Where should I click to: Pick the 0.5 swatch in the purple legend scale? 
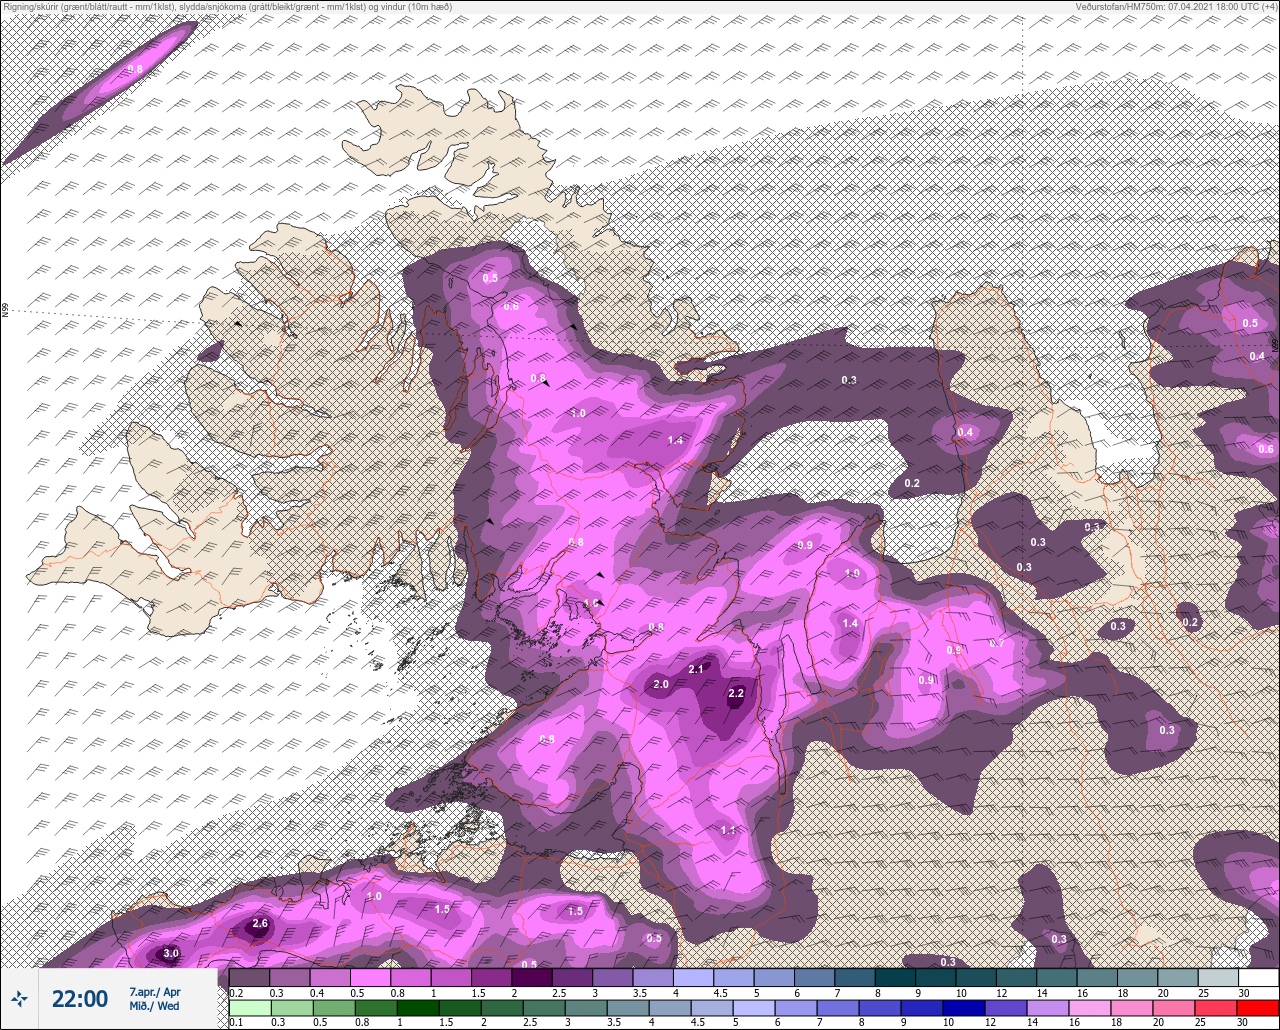(x=370, y=977)
